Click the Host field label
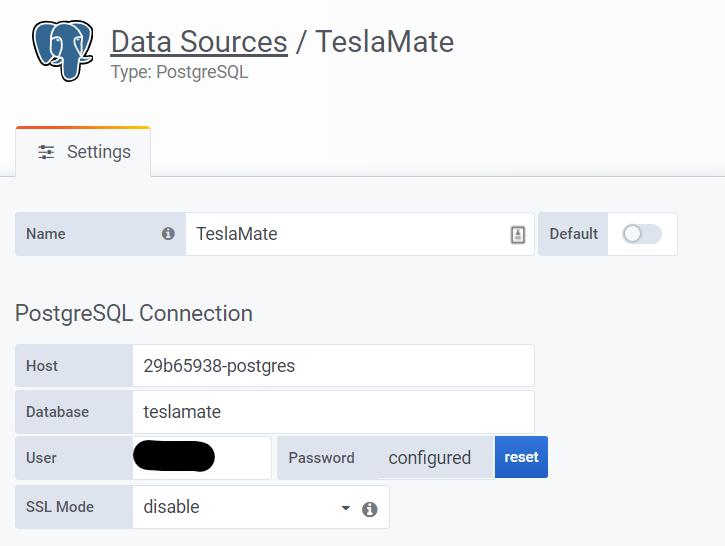The width and height of the screenshot is (725, 546). [x=42, y=366]
